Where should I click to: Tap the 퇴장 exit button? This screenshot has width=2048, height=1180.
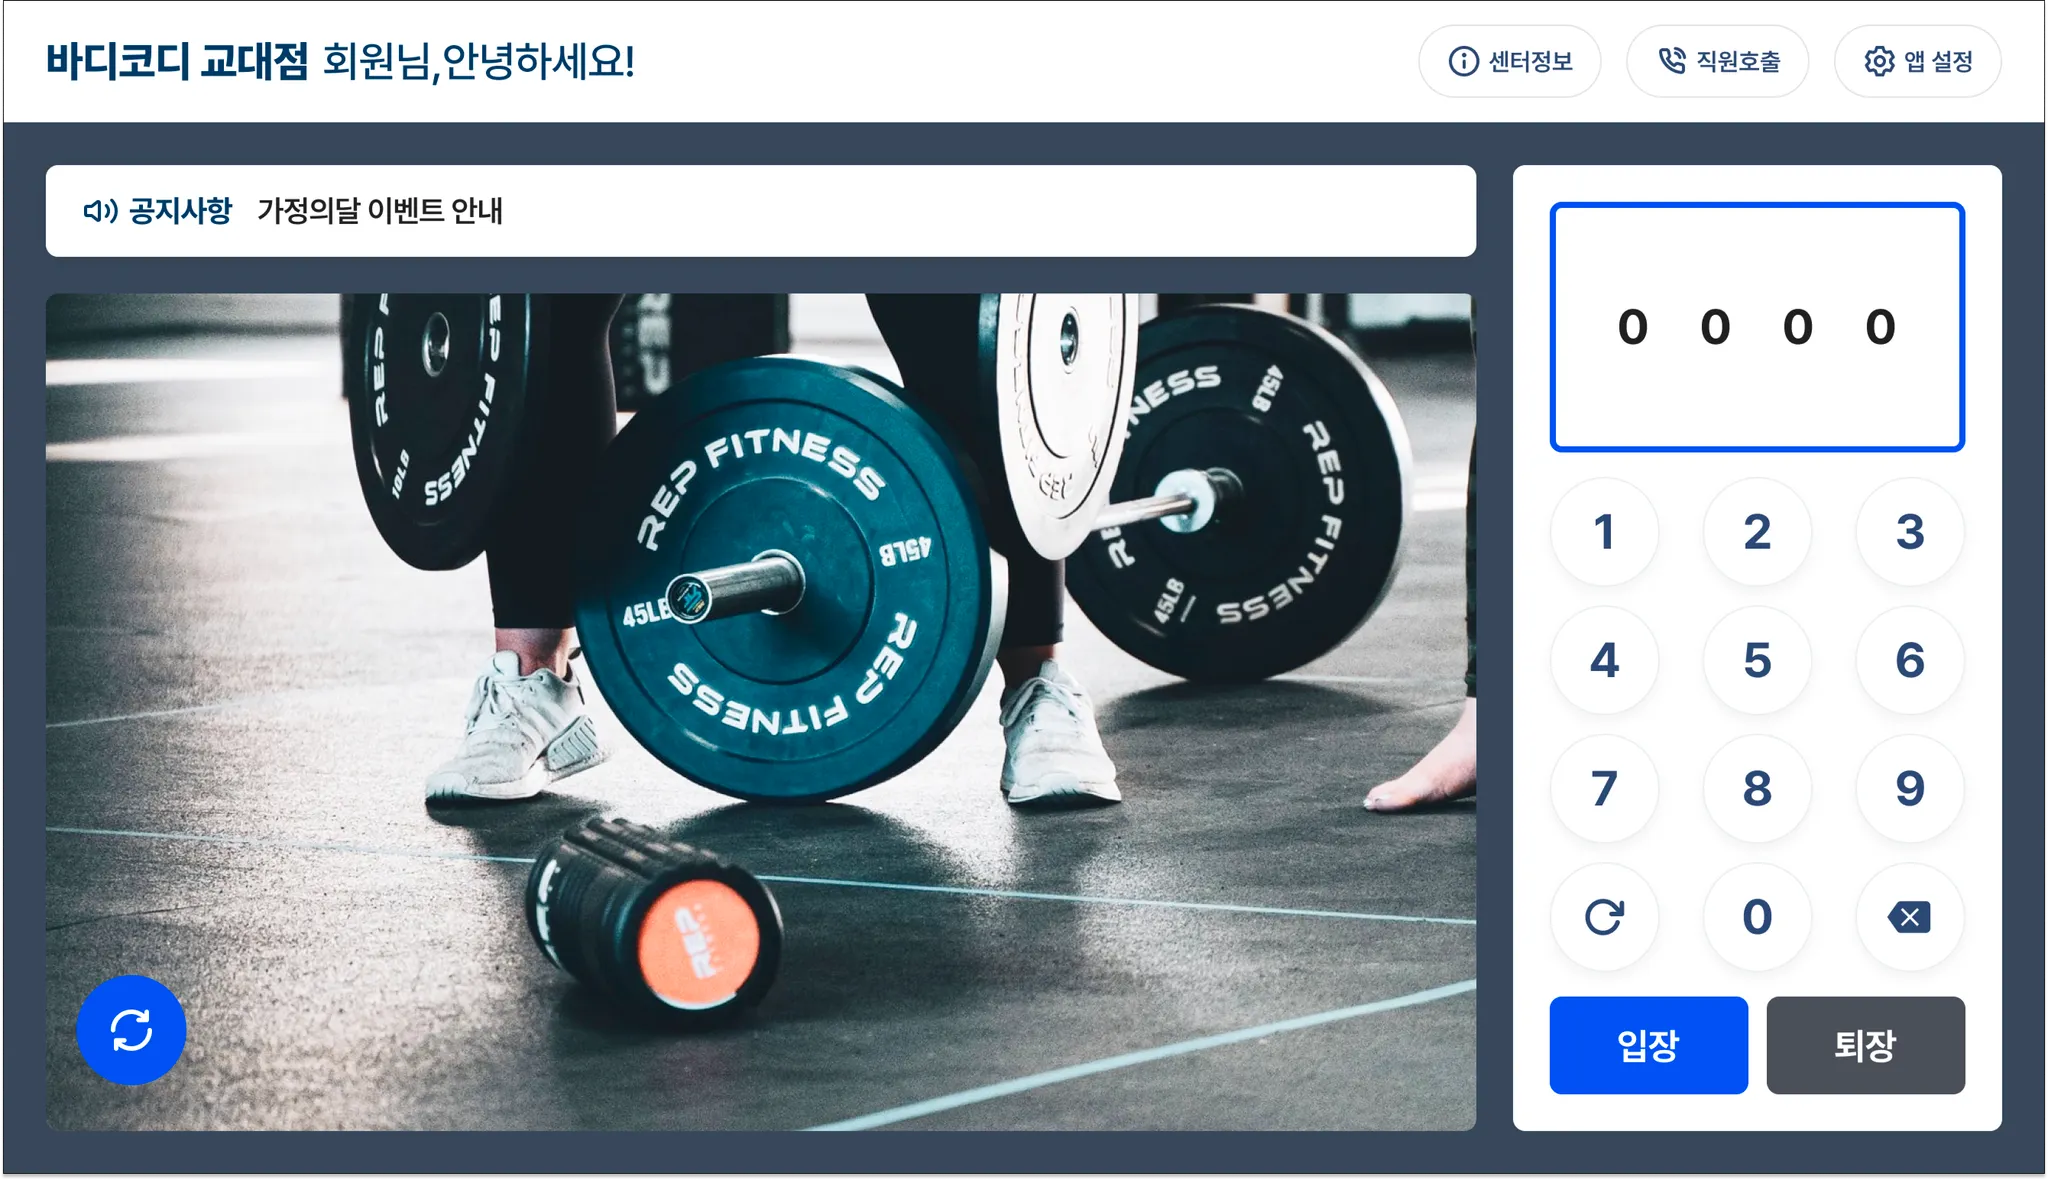tap(1865, 1045)
